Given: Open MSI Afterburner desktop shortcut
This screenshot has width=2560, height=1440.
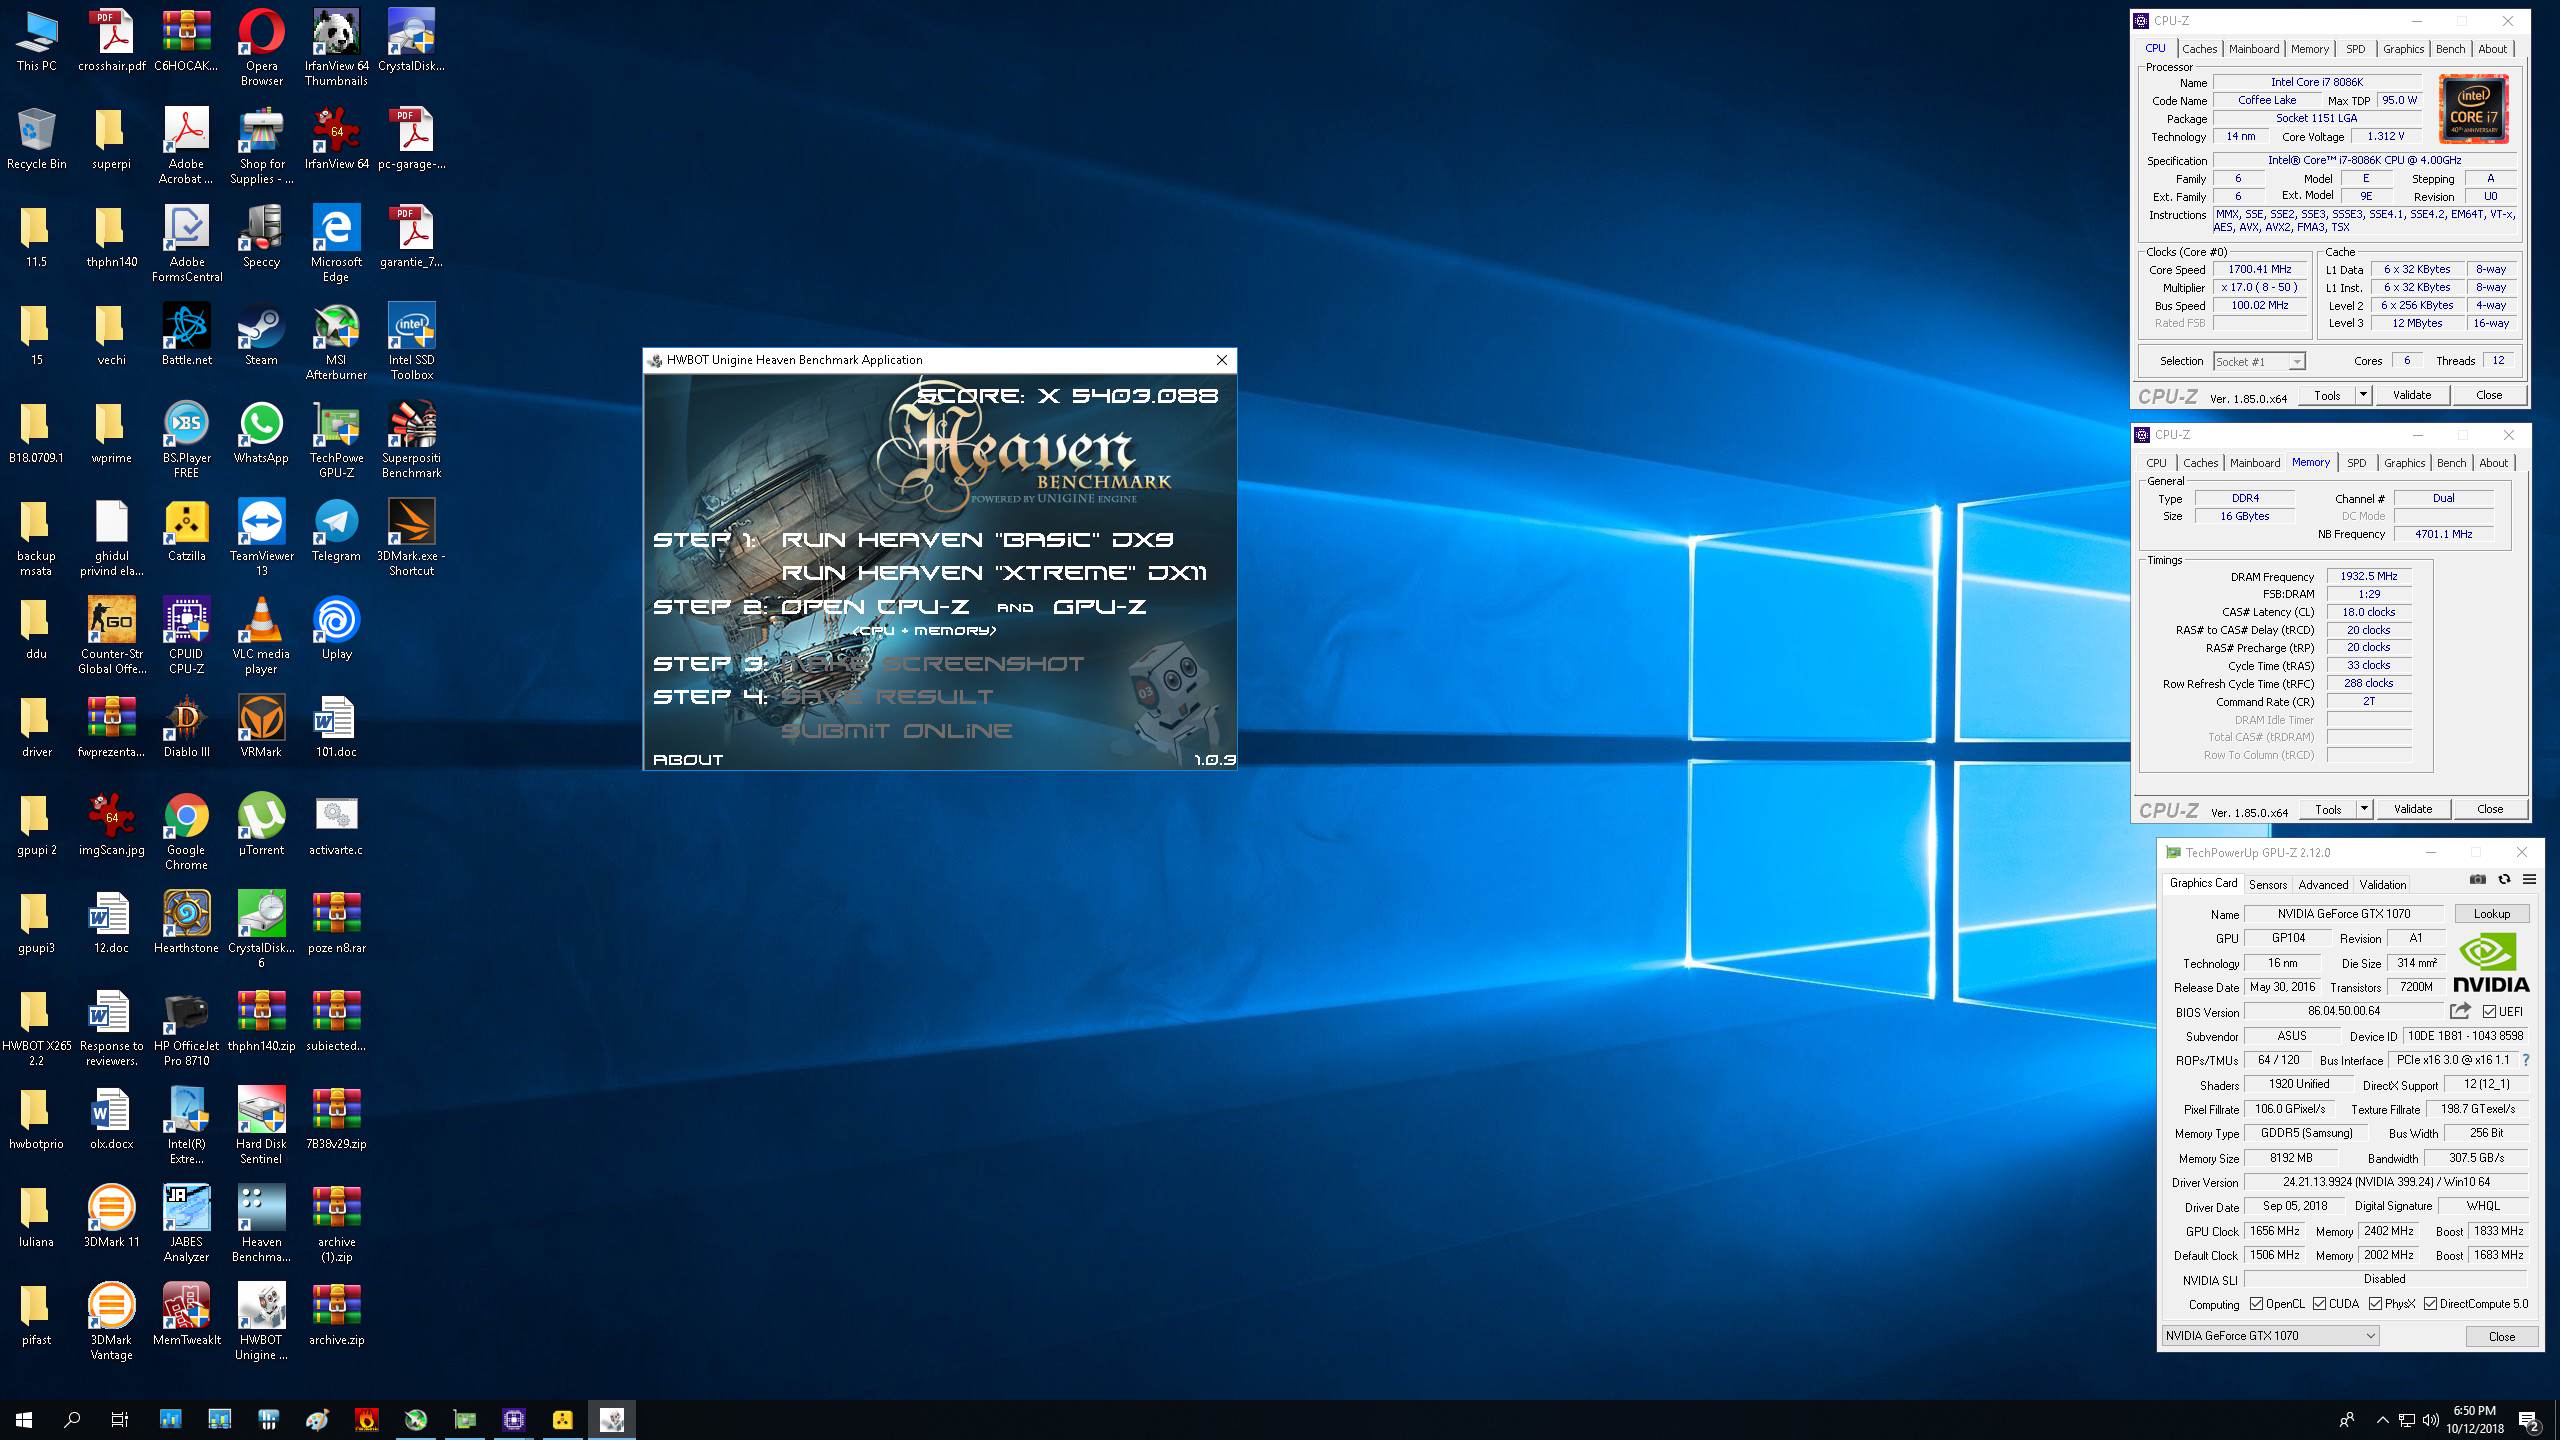Looking at the screenshot, I should (x=336, y=342).
